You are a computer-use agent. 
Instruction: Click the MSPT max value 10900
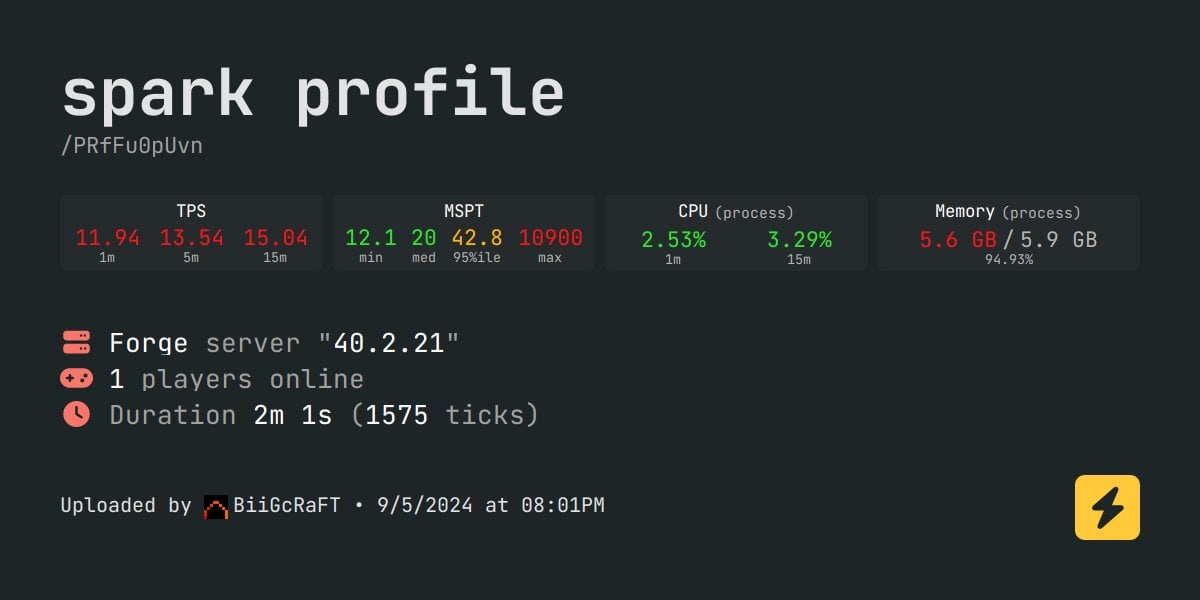[x=550, y=238]
